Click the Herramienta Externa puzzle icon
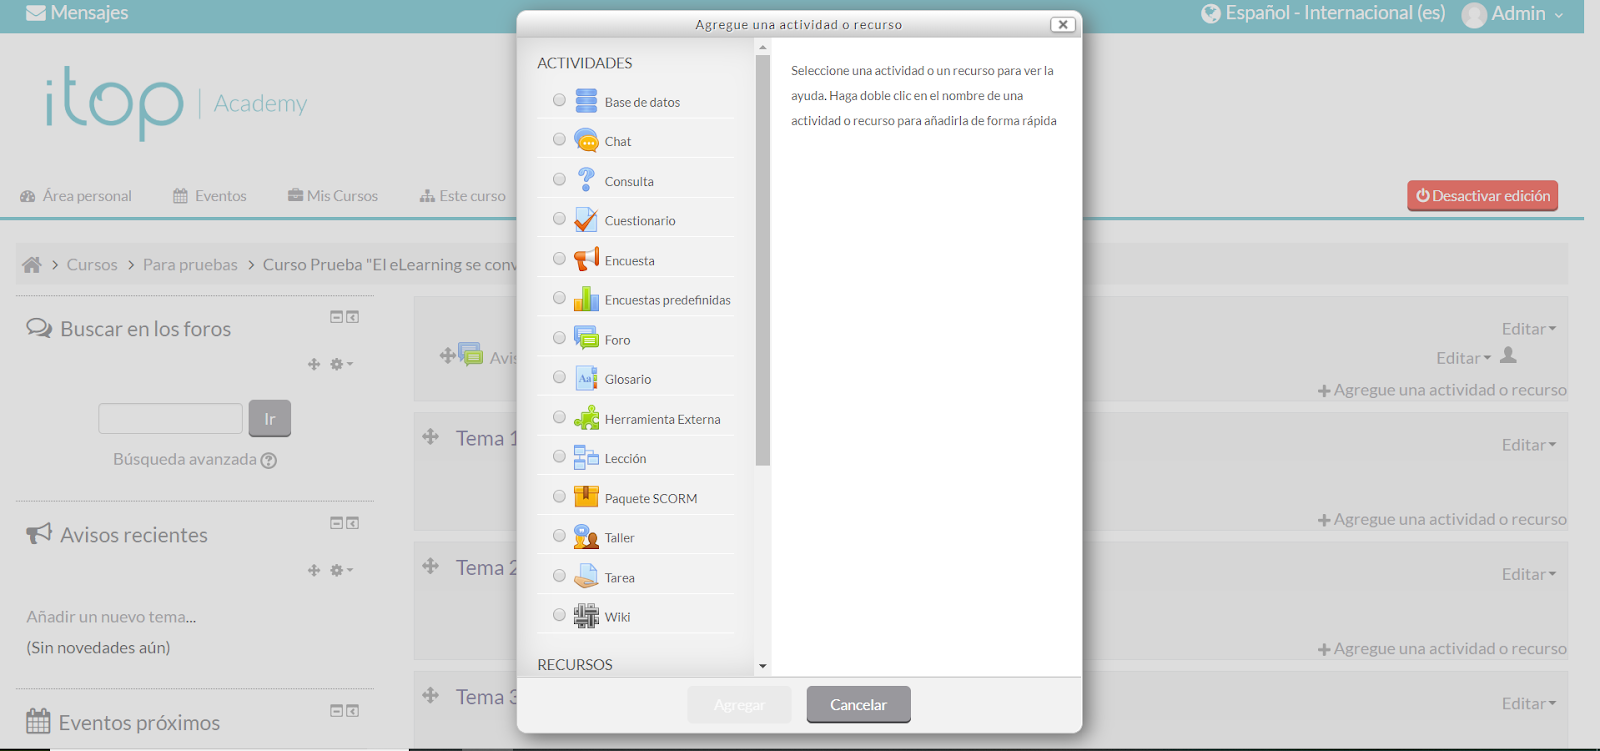 point(586,418)
